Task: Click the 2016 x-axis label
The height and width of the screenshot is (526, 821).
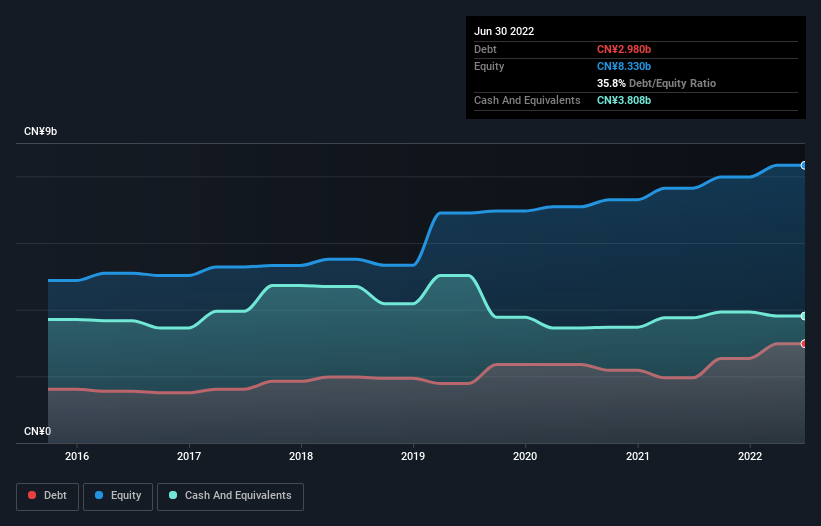Action: click(77, 456)
